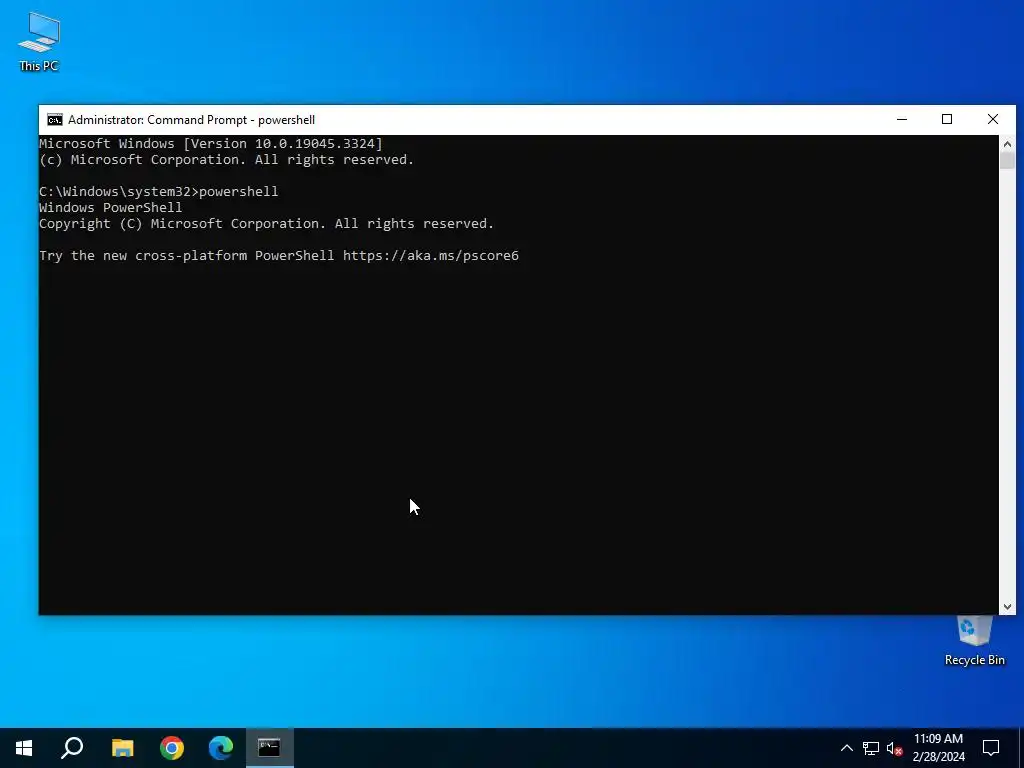Viewport: 1024px width, 768px height.
Task: Click 'Administrator: Command Prompt - powershell' title text
Action: tap(191, 120)
